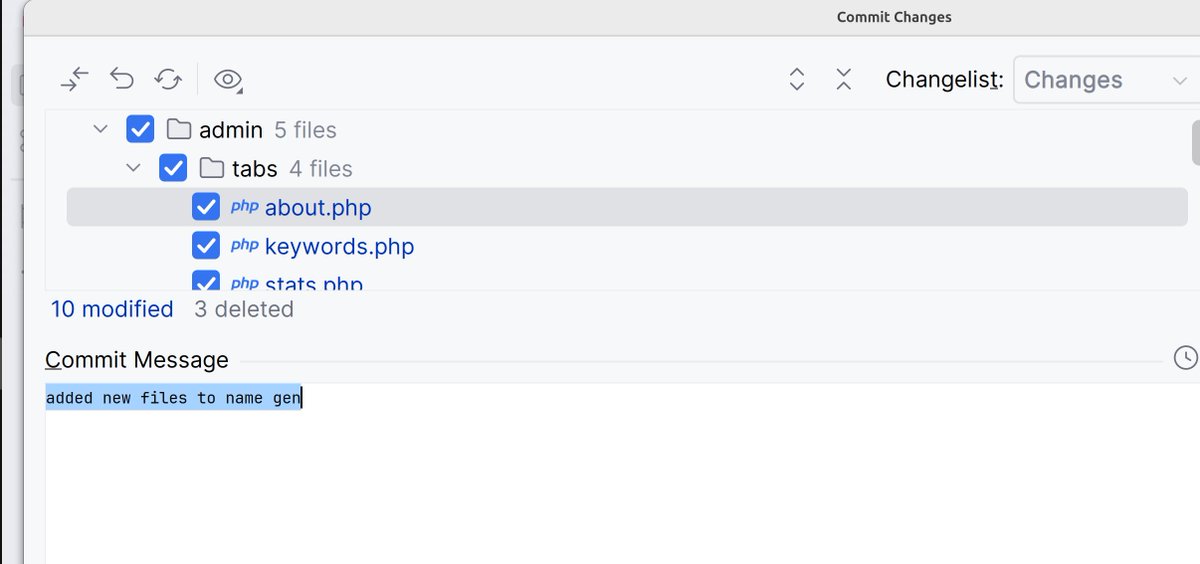
Task: Open the eye view options icon
Action: pyautogui.click(x=228, y=79)
